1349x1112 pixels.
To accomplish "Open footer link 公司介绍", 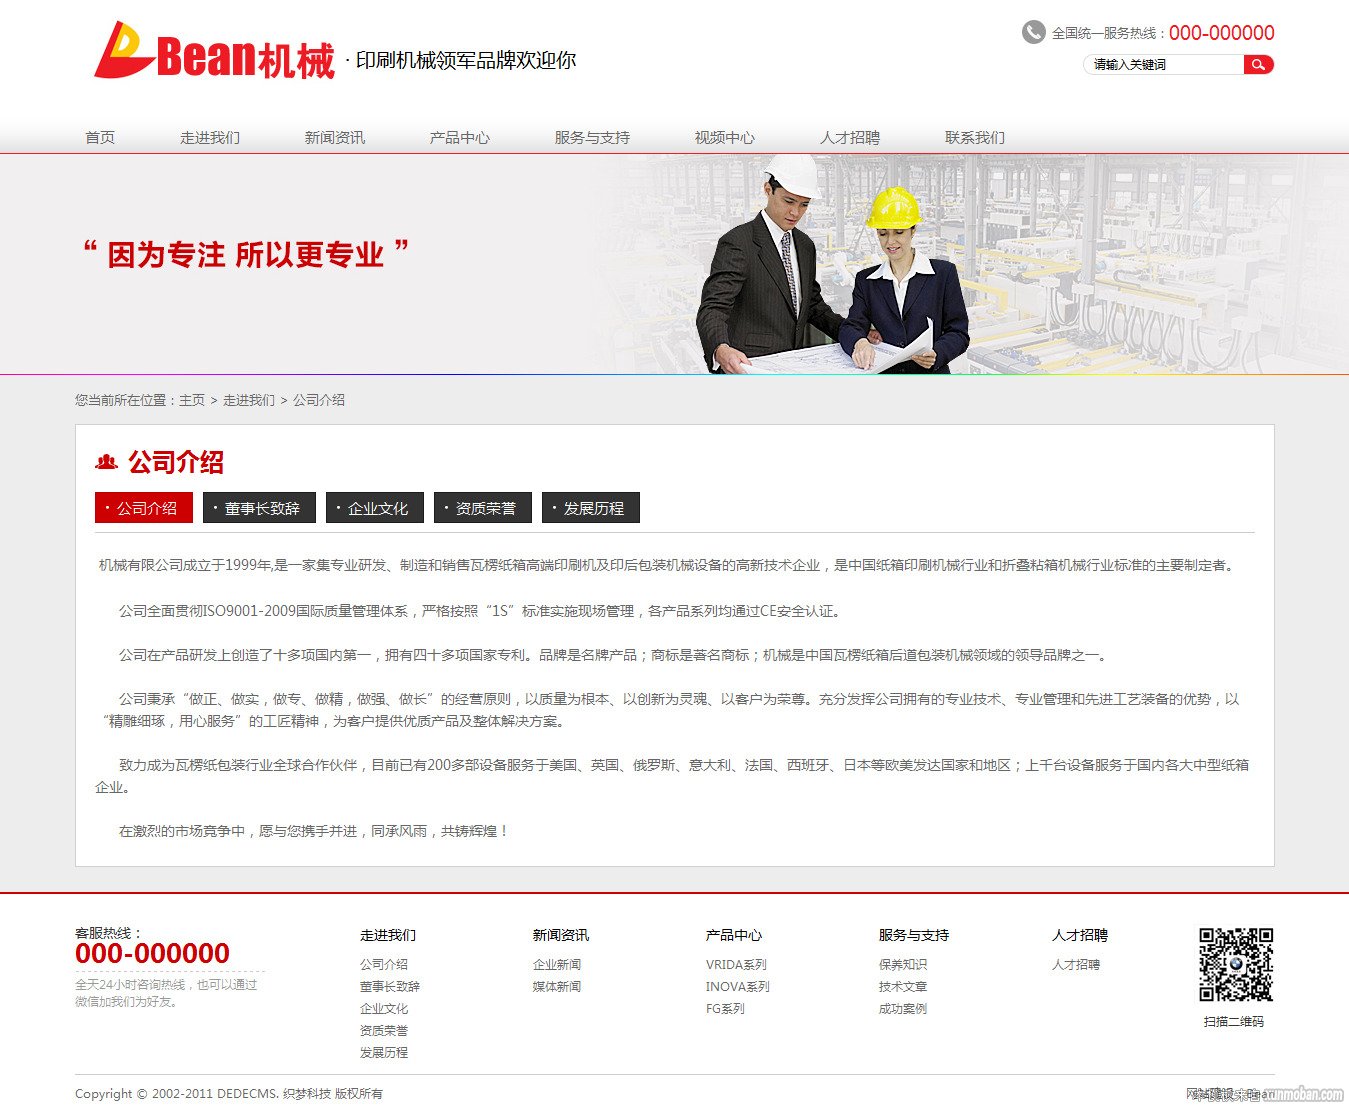I will [384, 965].
